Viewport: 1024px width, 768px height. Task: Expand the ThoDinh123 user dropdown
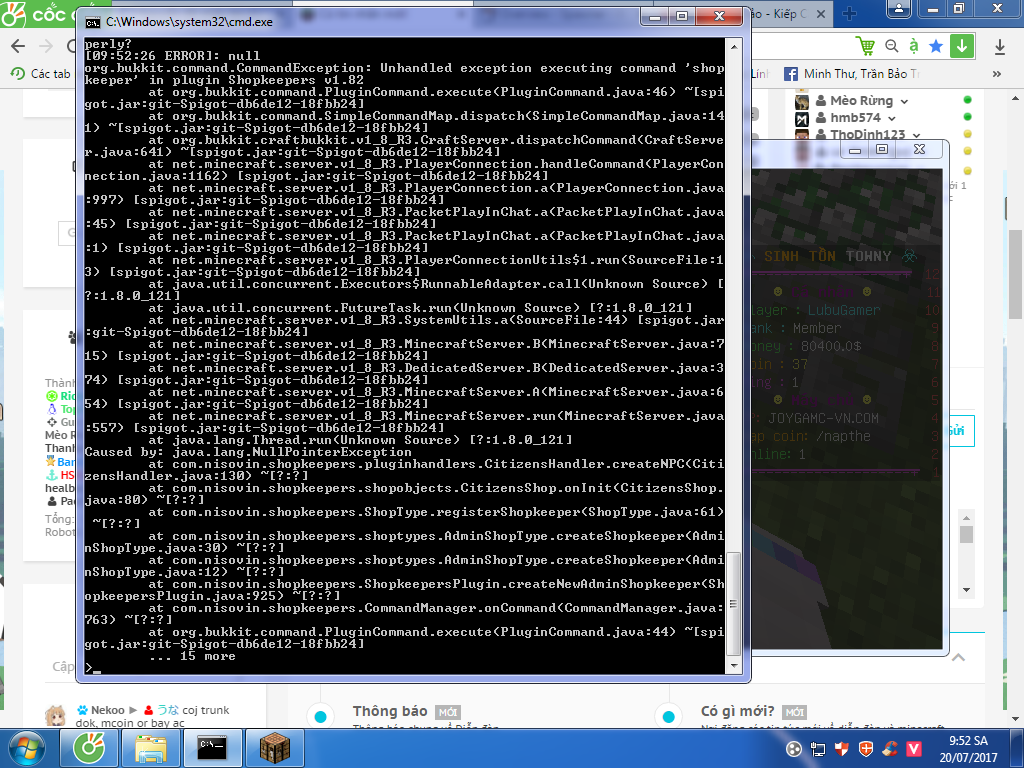coord(916,135)
